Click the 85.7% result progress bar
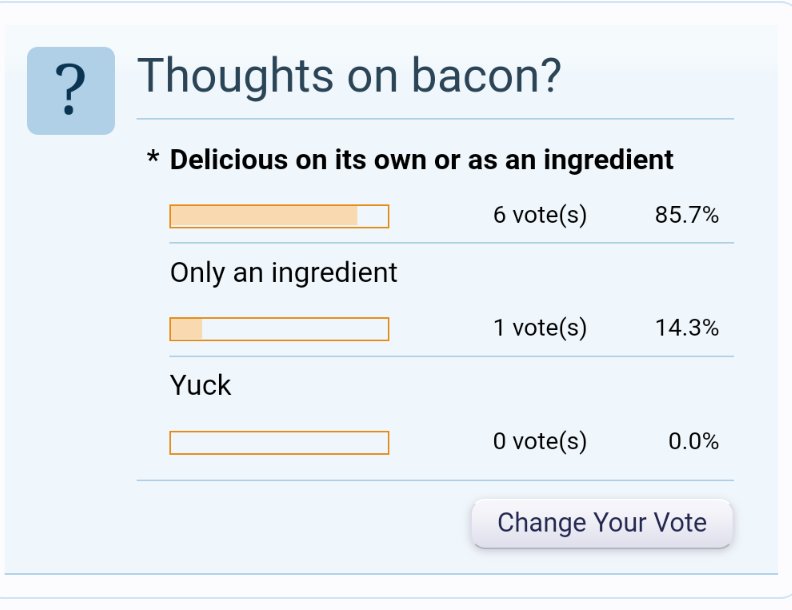The width and height of the screenshot is (792, 610). coord(279,216)
